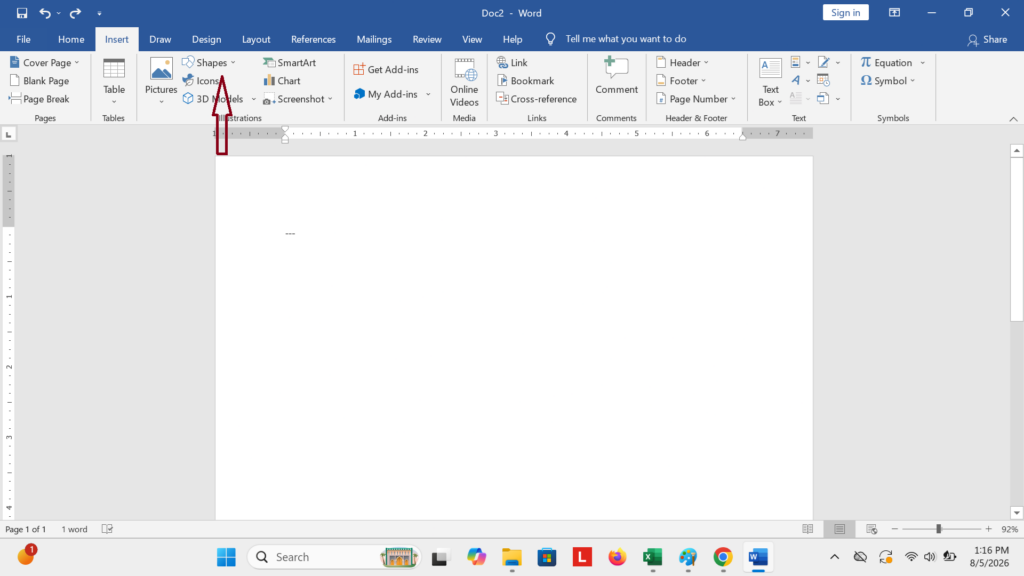Switch to the Mailings tab

pos(374,39)
